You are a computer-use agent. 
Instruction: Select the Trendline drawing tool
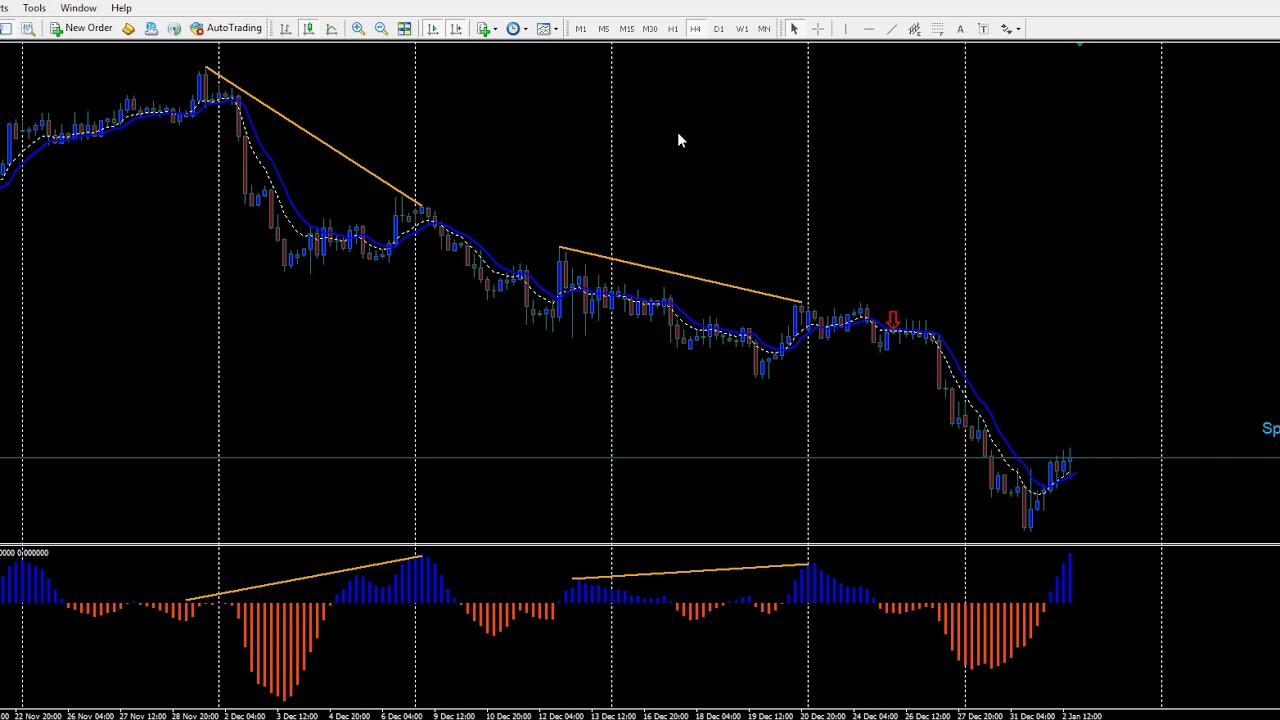pos(891,28)
